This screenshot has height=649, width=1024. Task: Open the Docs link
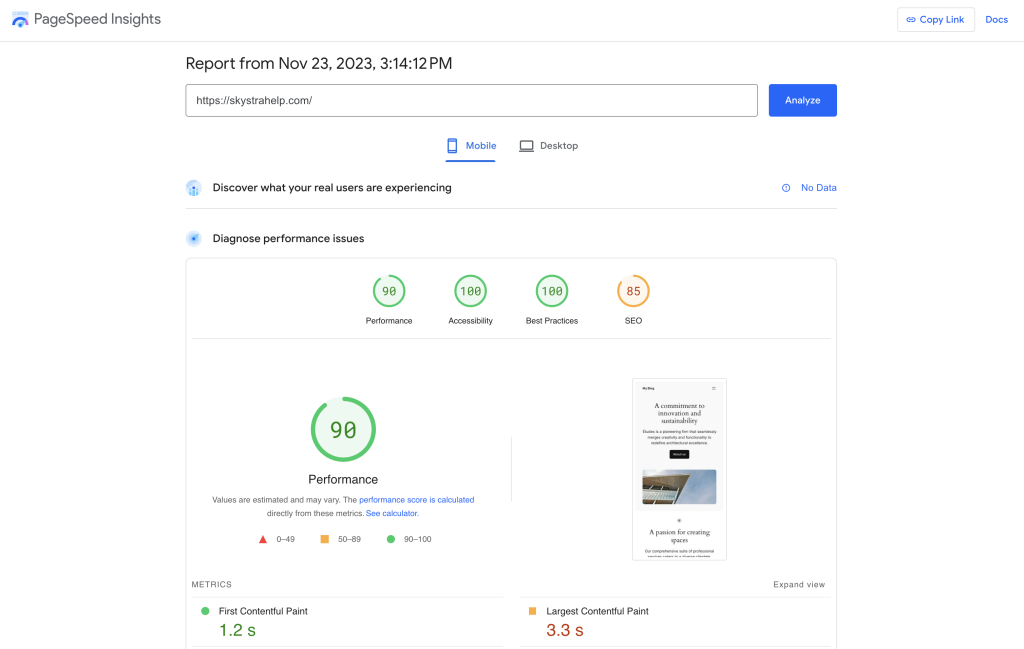[996, 20]
